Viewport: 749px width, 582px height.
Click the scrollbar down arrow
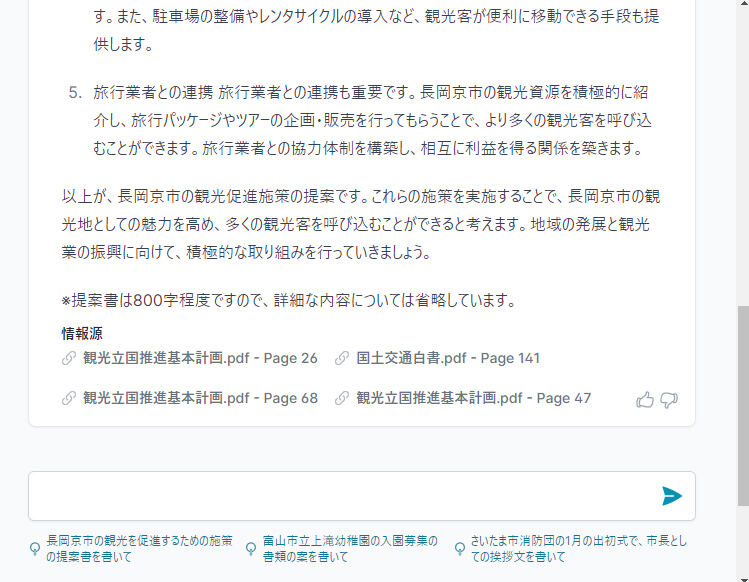point(743,579)
